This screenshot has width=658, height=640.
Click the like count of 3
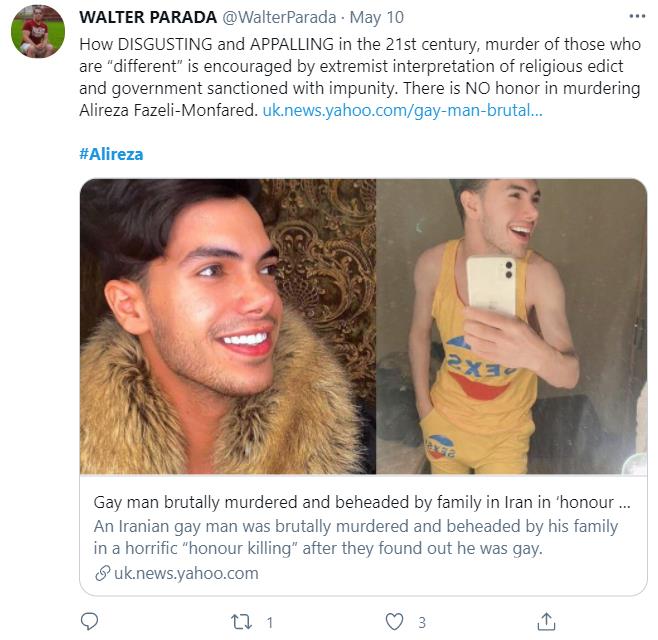click(x=422, y=622)
